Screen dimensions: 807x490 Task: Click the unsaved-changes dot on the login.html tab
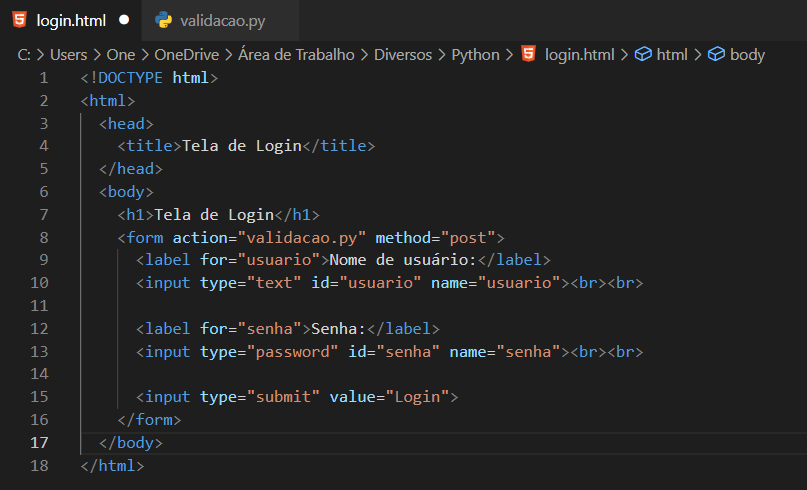coord(124,20)
